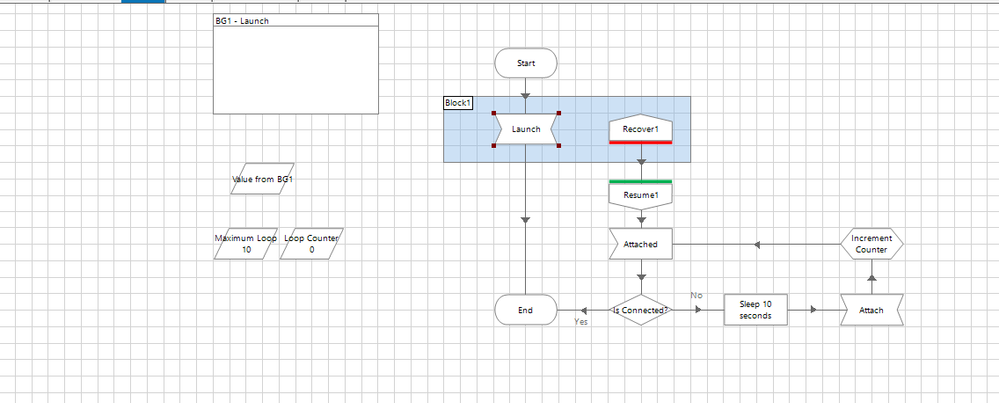Select the Maximum Loop data item
Image resolution: width=999 pixels, height=403 pixels.
(246, 244)
